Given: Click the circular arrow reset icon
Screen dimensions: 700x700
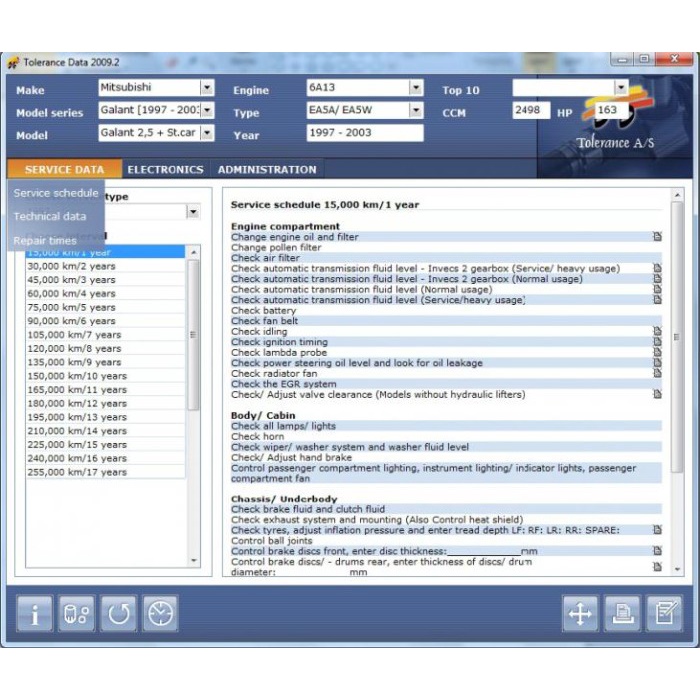Looking at the screenshot, I should point(118,613).
